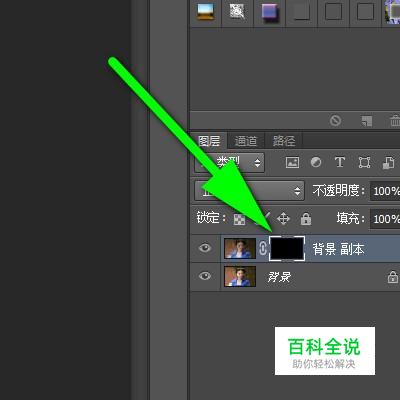Toggle the adjustment layer filter icon

pos(316,162)
